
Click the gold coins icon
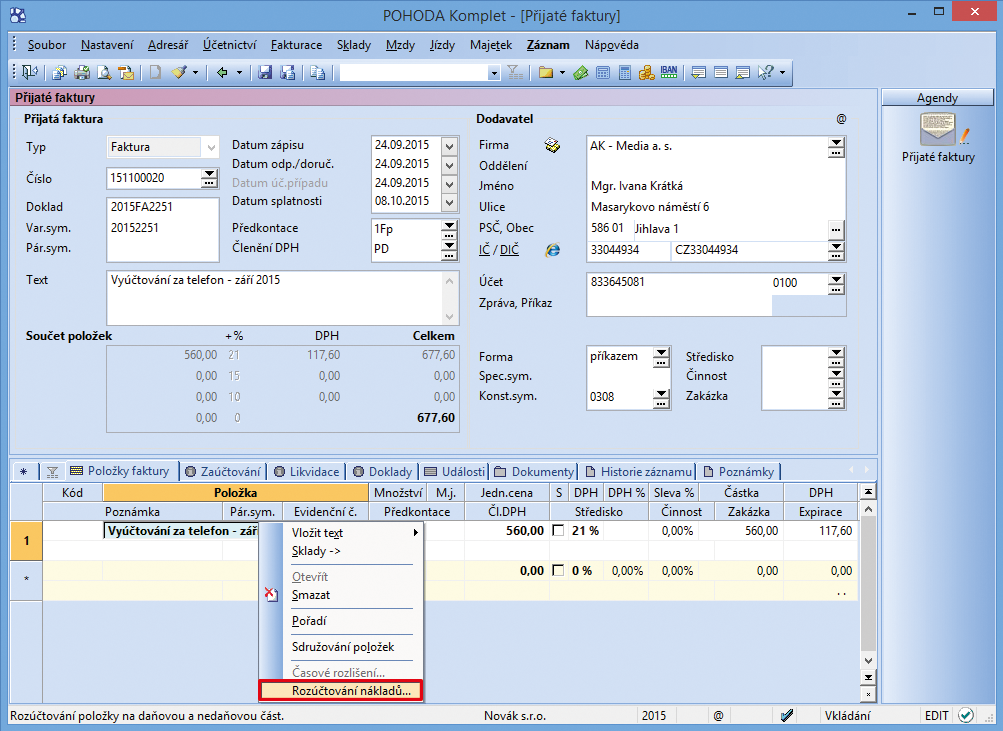click(647, 73)
